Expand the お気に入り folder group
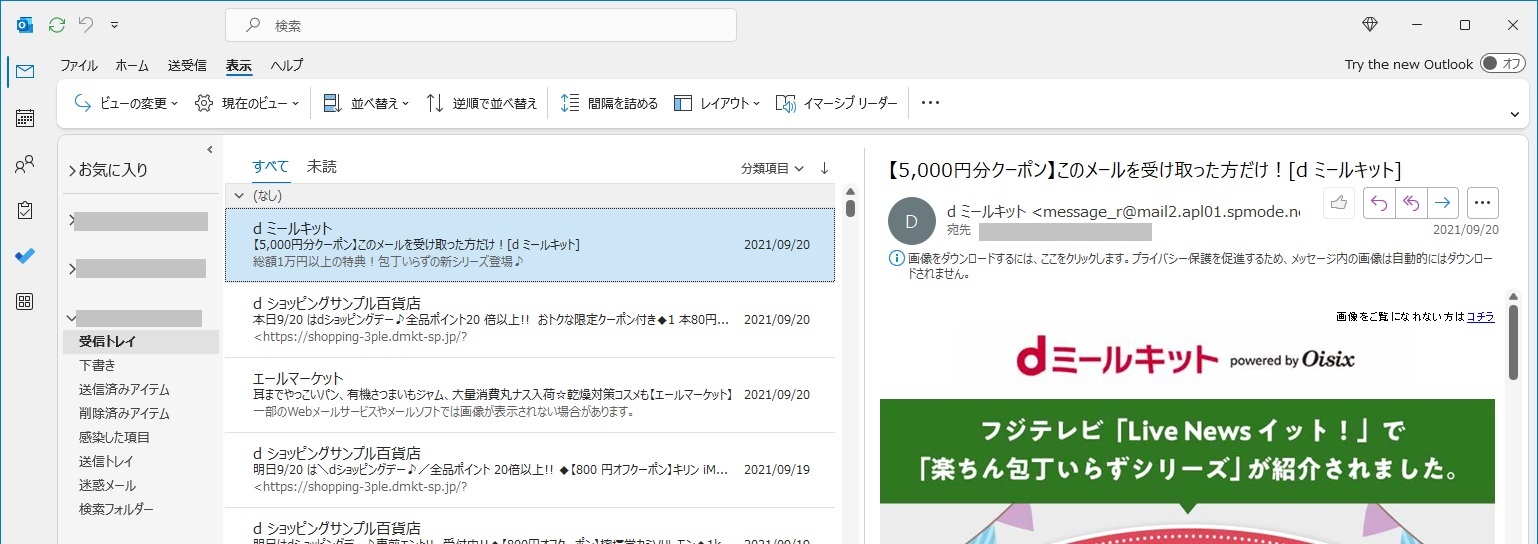This screenshot has height=544, width=1538. pos(72,171)
